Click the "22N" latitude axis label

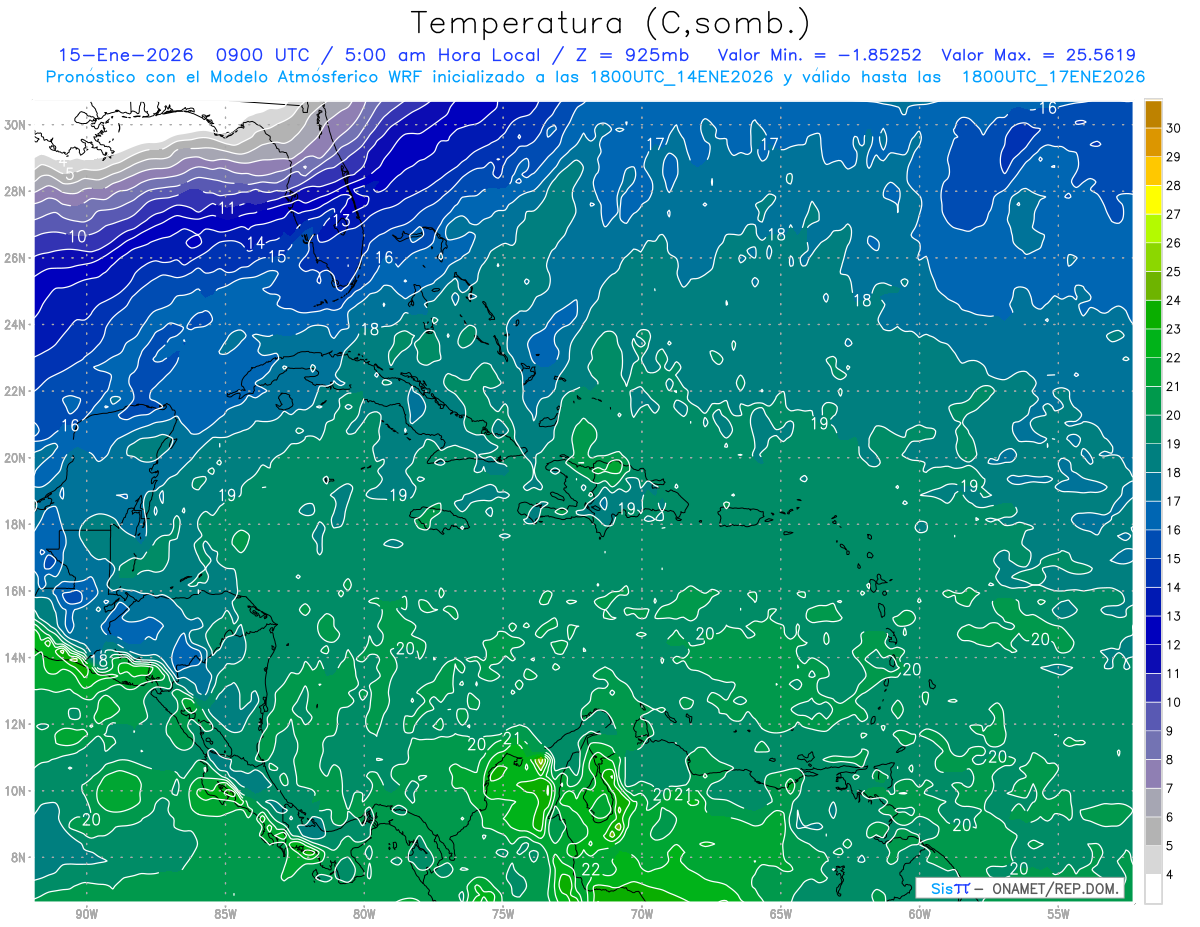15,391
